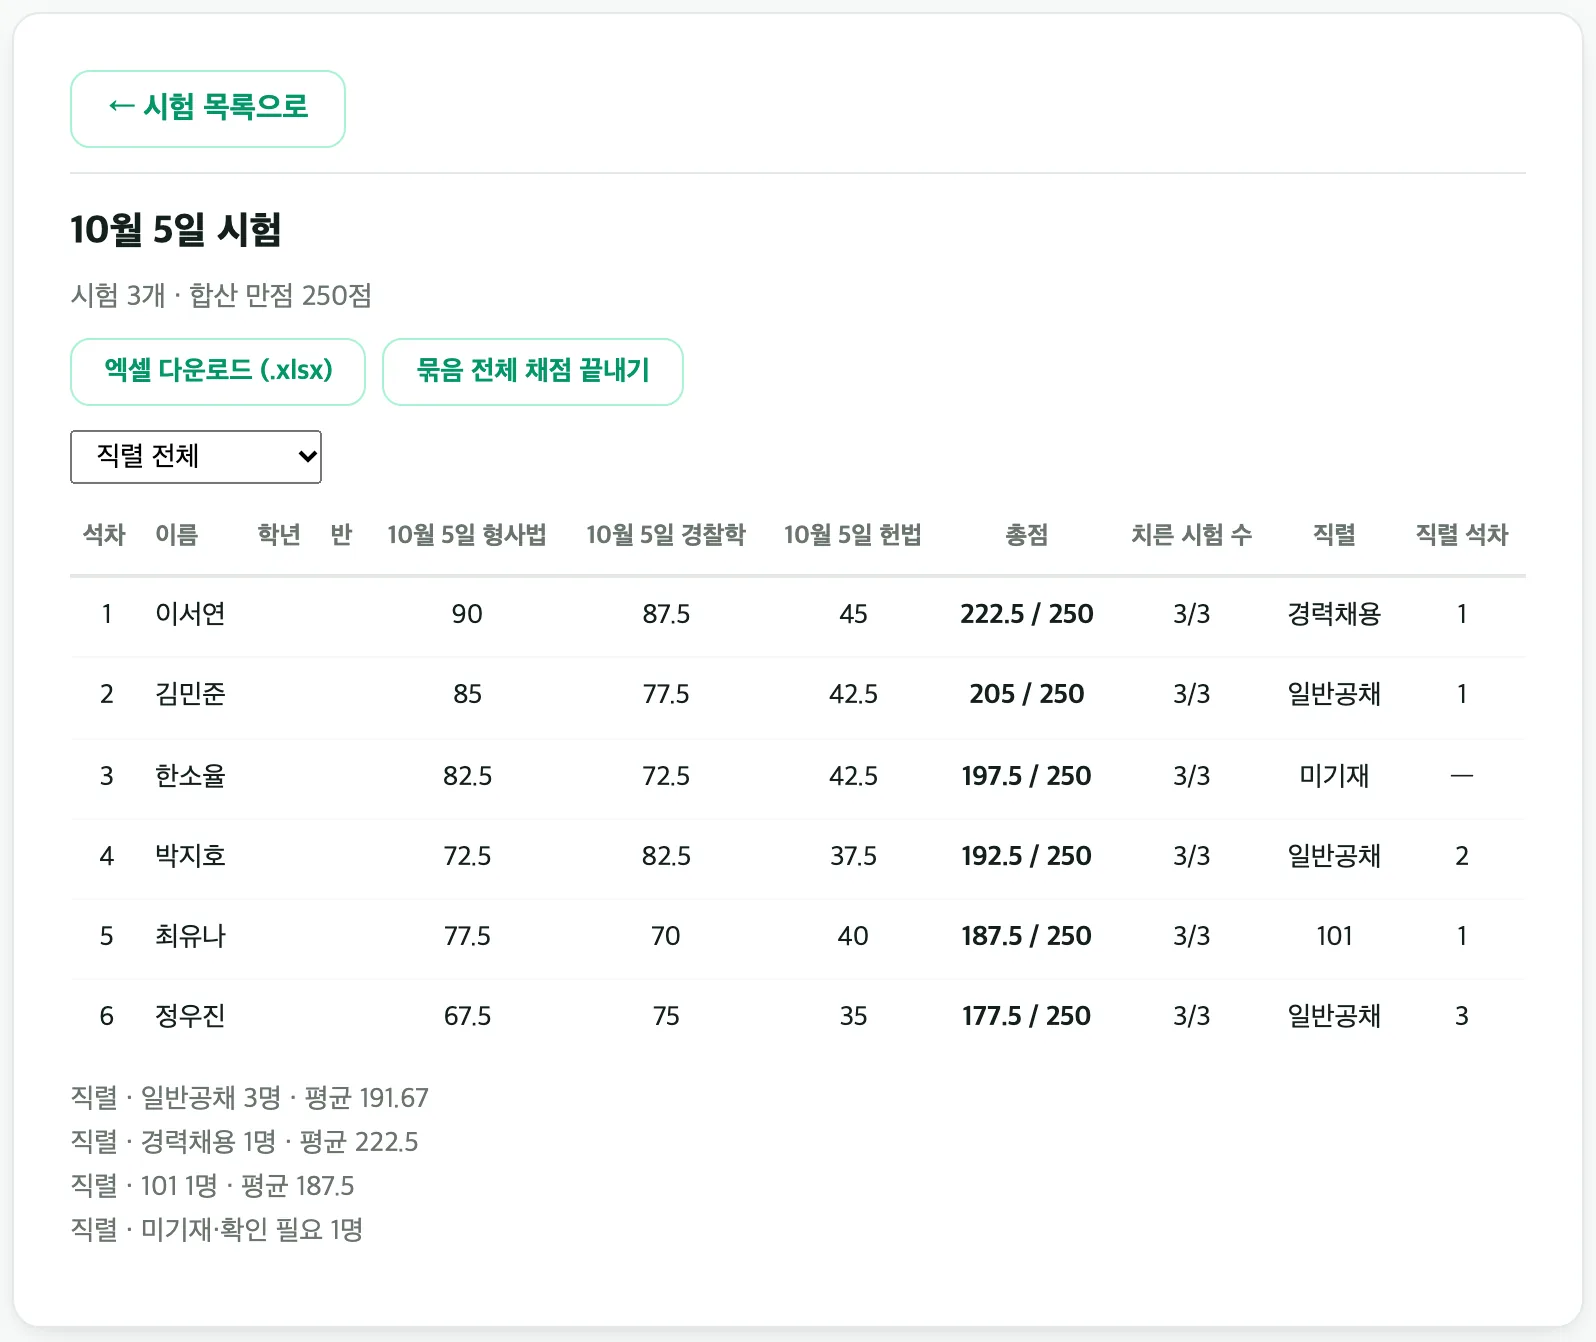
Task: Click the heading 10월 5일 시험
Action: [x=176, y=230]
